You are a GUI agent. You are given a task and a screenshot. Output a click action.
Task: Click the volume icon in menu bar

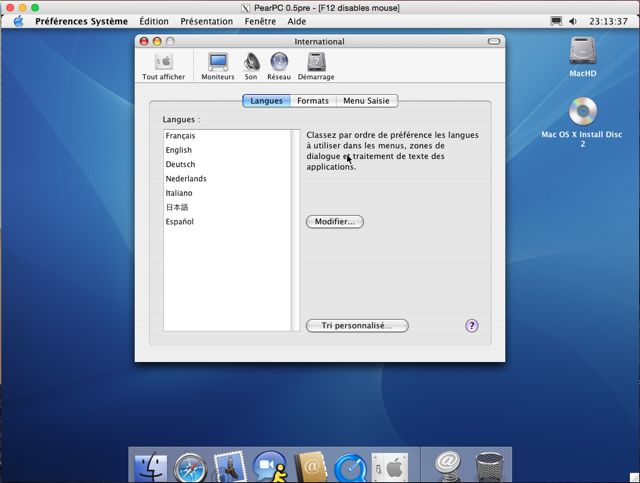tap(573, 21)
